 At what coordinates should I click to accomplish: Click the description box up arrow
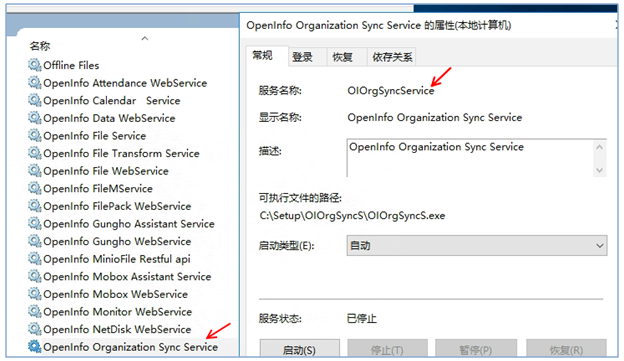599,147
